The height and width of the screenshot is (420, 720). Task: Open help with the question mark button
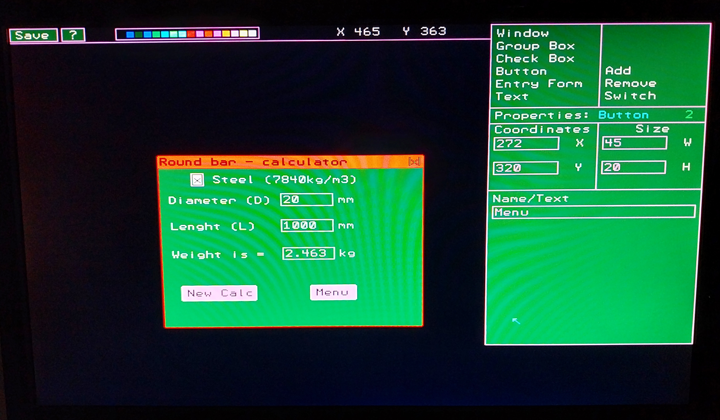tap(73, 35)
